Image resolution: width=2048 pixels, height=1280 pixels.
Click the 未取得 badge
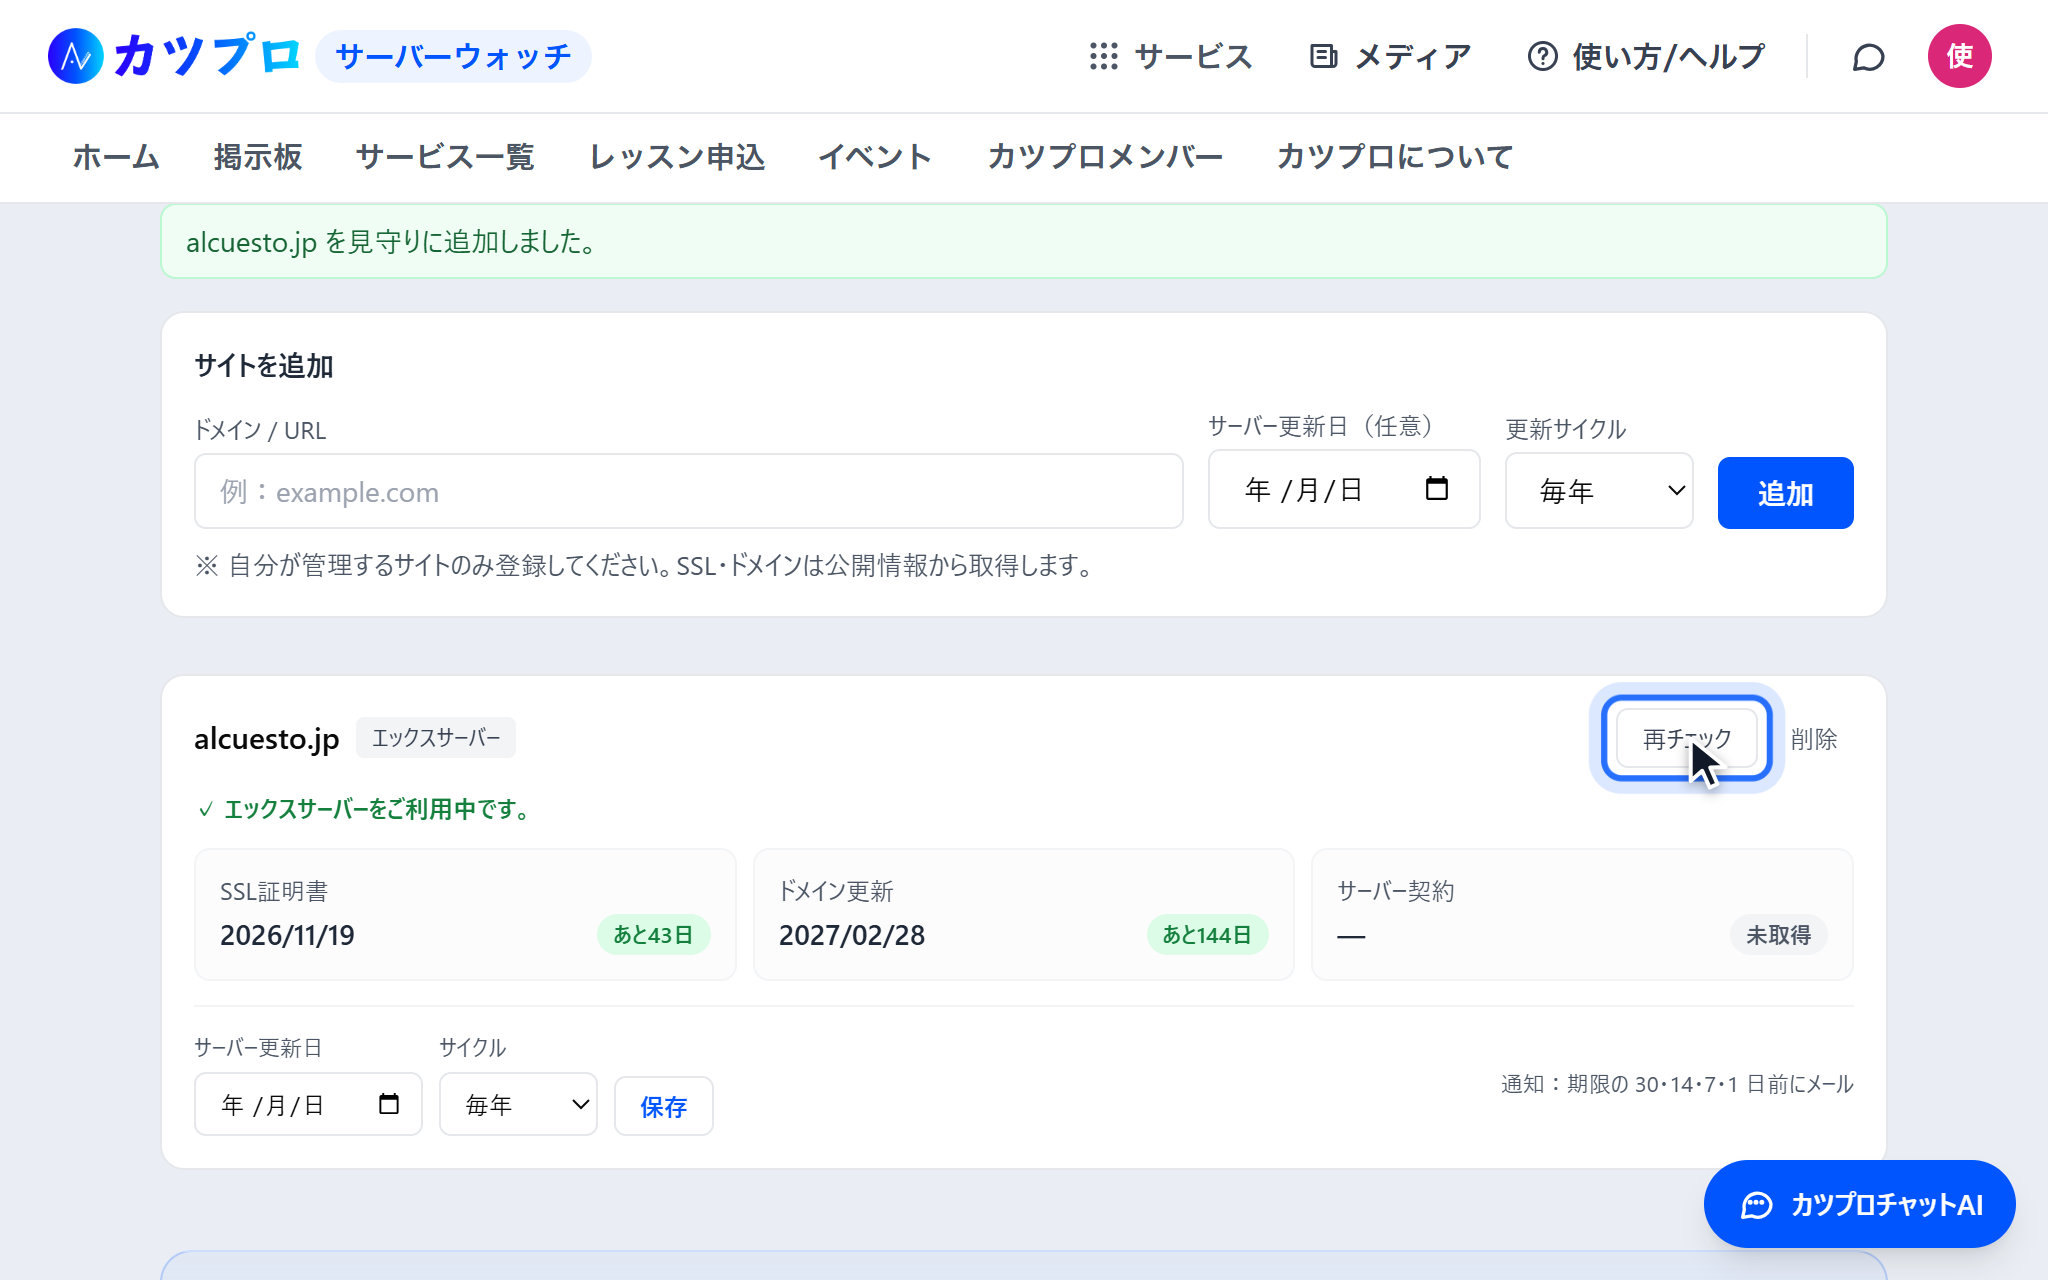[x=1778, y=935]
